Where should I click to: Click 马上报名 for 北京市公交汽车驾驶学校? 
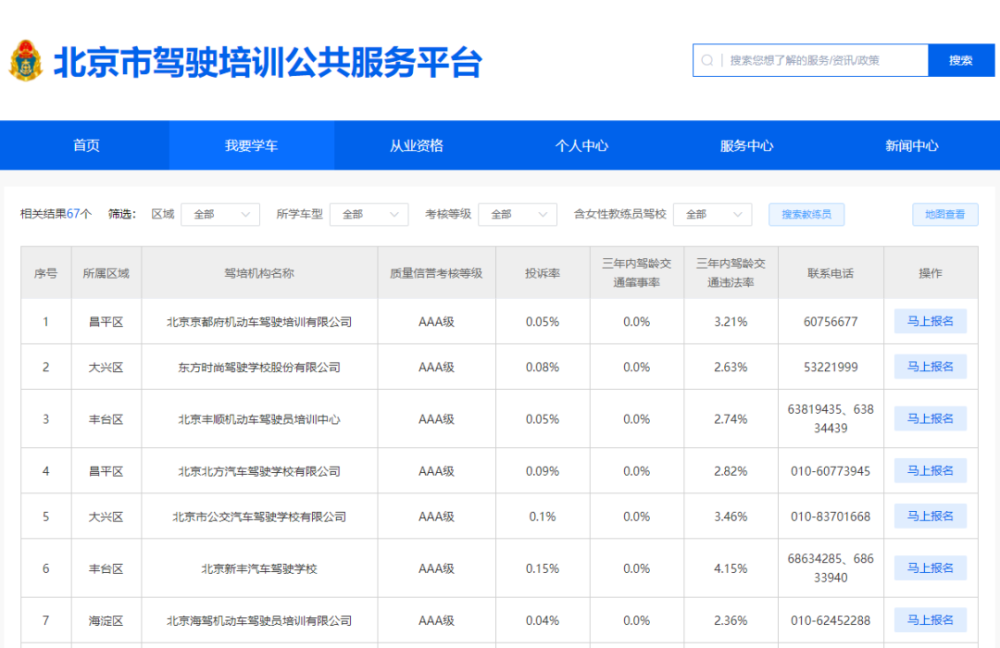(x=930, y=516)
